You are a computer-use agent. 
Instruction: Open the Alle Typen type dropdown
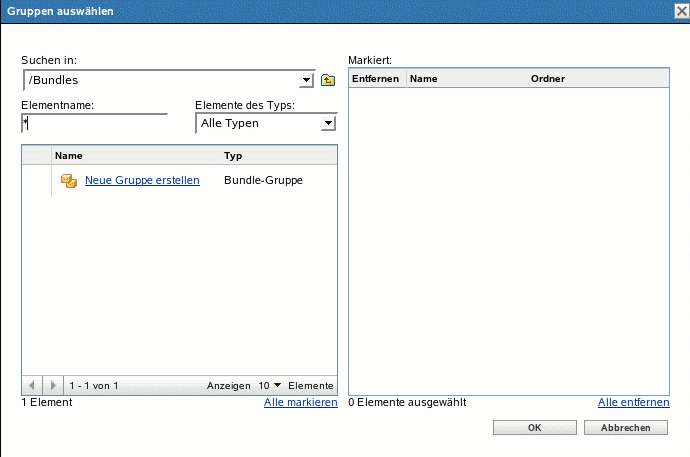pos(328,124)
